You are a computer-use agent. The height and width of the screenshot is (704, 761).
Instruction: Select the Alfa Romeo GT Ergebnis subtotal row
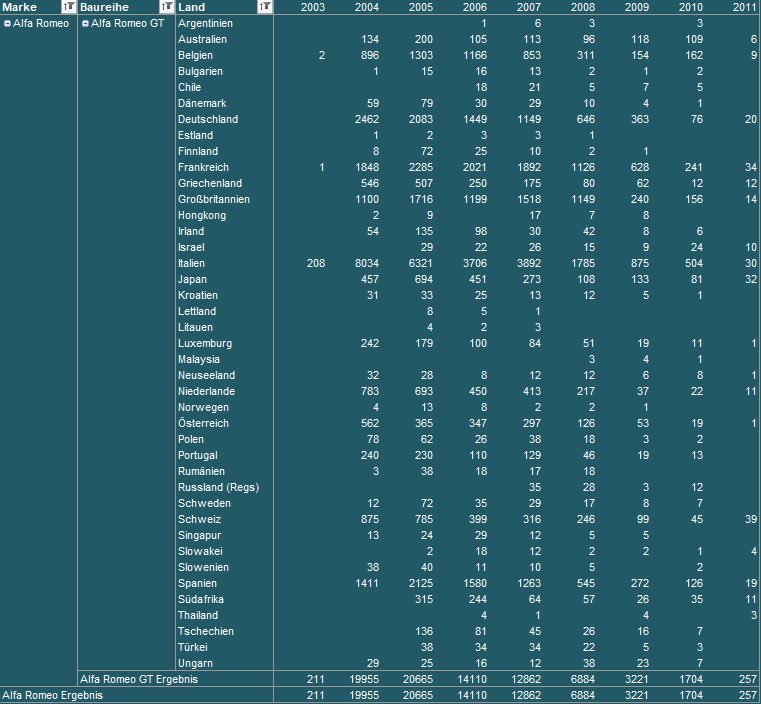(x=419, y=679)
